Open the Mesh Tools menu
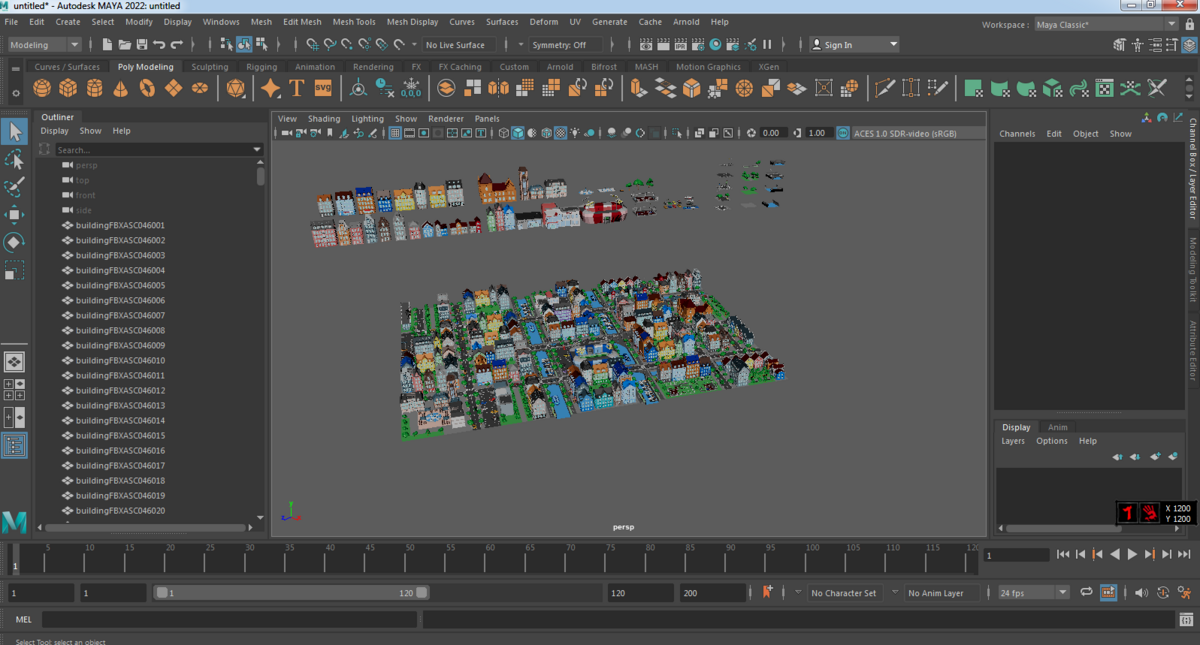 tap(354, 22)
